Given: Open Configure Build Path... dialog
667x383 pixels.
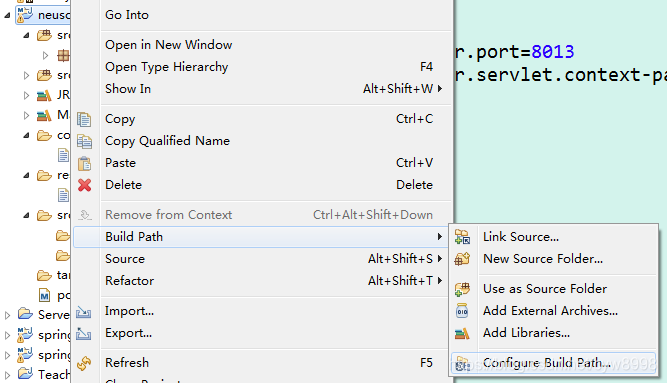Looking at the screenshot, I should click(553, 363).
